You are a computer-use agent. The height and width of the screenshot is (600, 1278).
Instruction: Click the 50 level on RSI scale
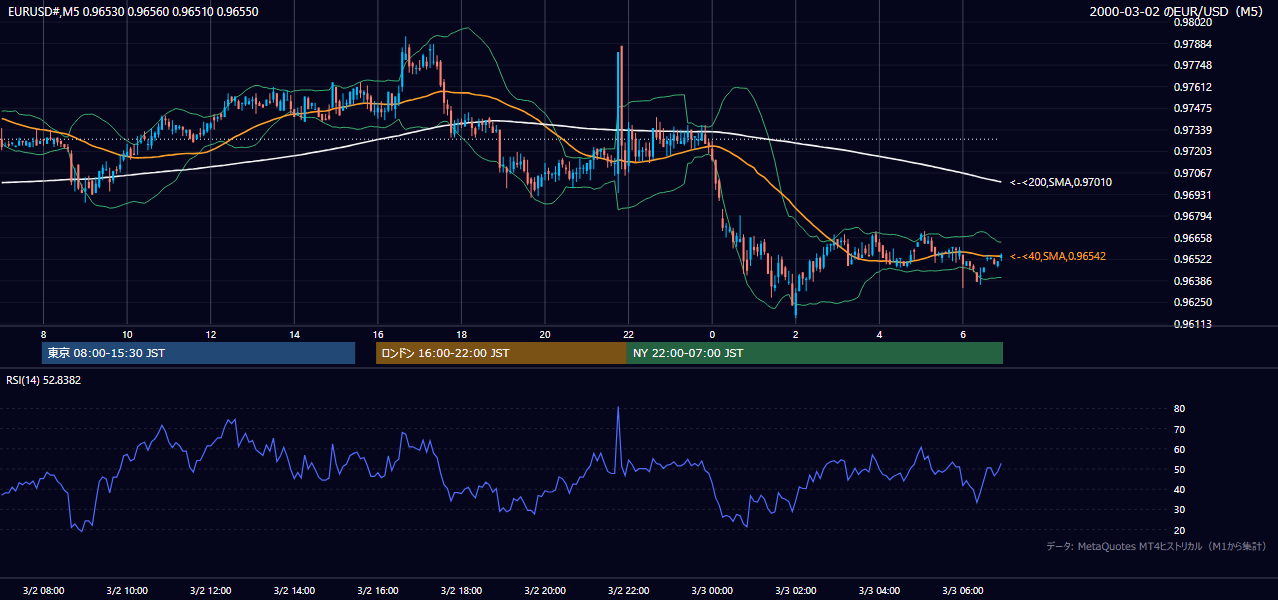(x=1179, y=470)
